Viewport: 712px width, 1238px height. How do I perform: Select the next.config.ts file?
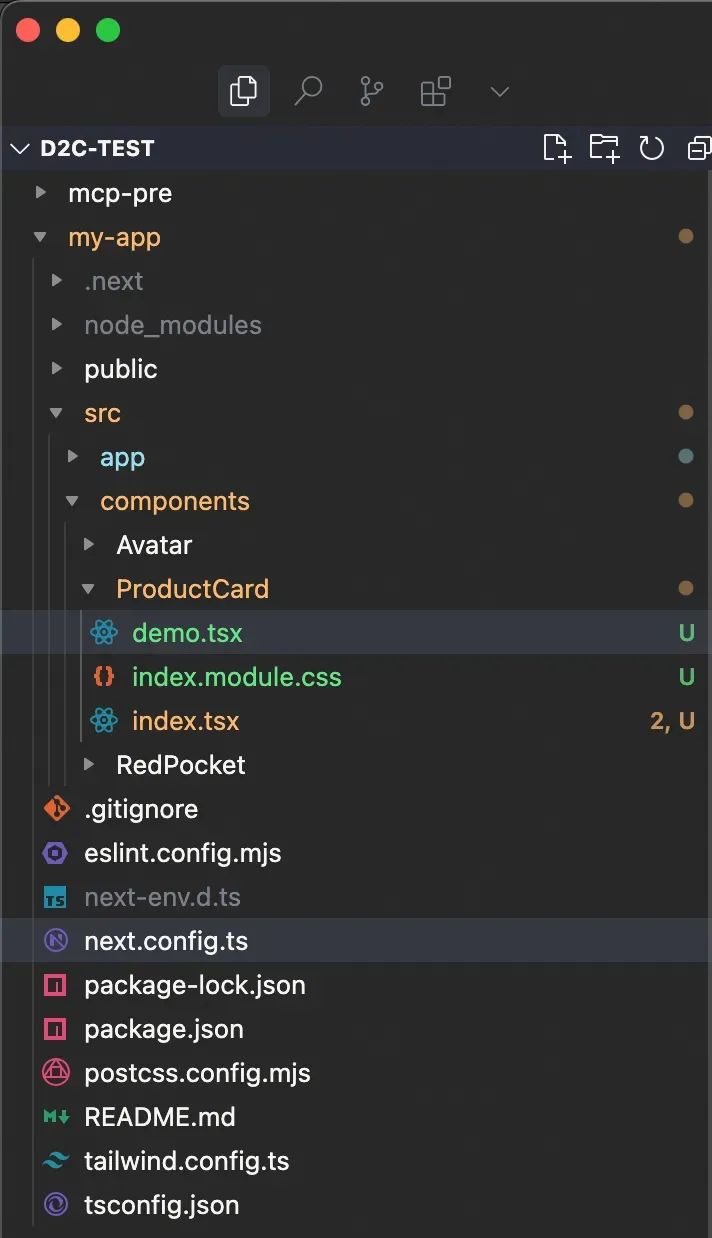point(166,941)
